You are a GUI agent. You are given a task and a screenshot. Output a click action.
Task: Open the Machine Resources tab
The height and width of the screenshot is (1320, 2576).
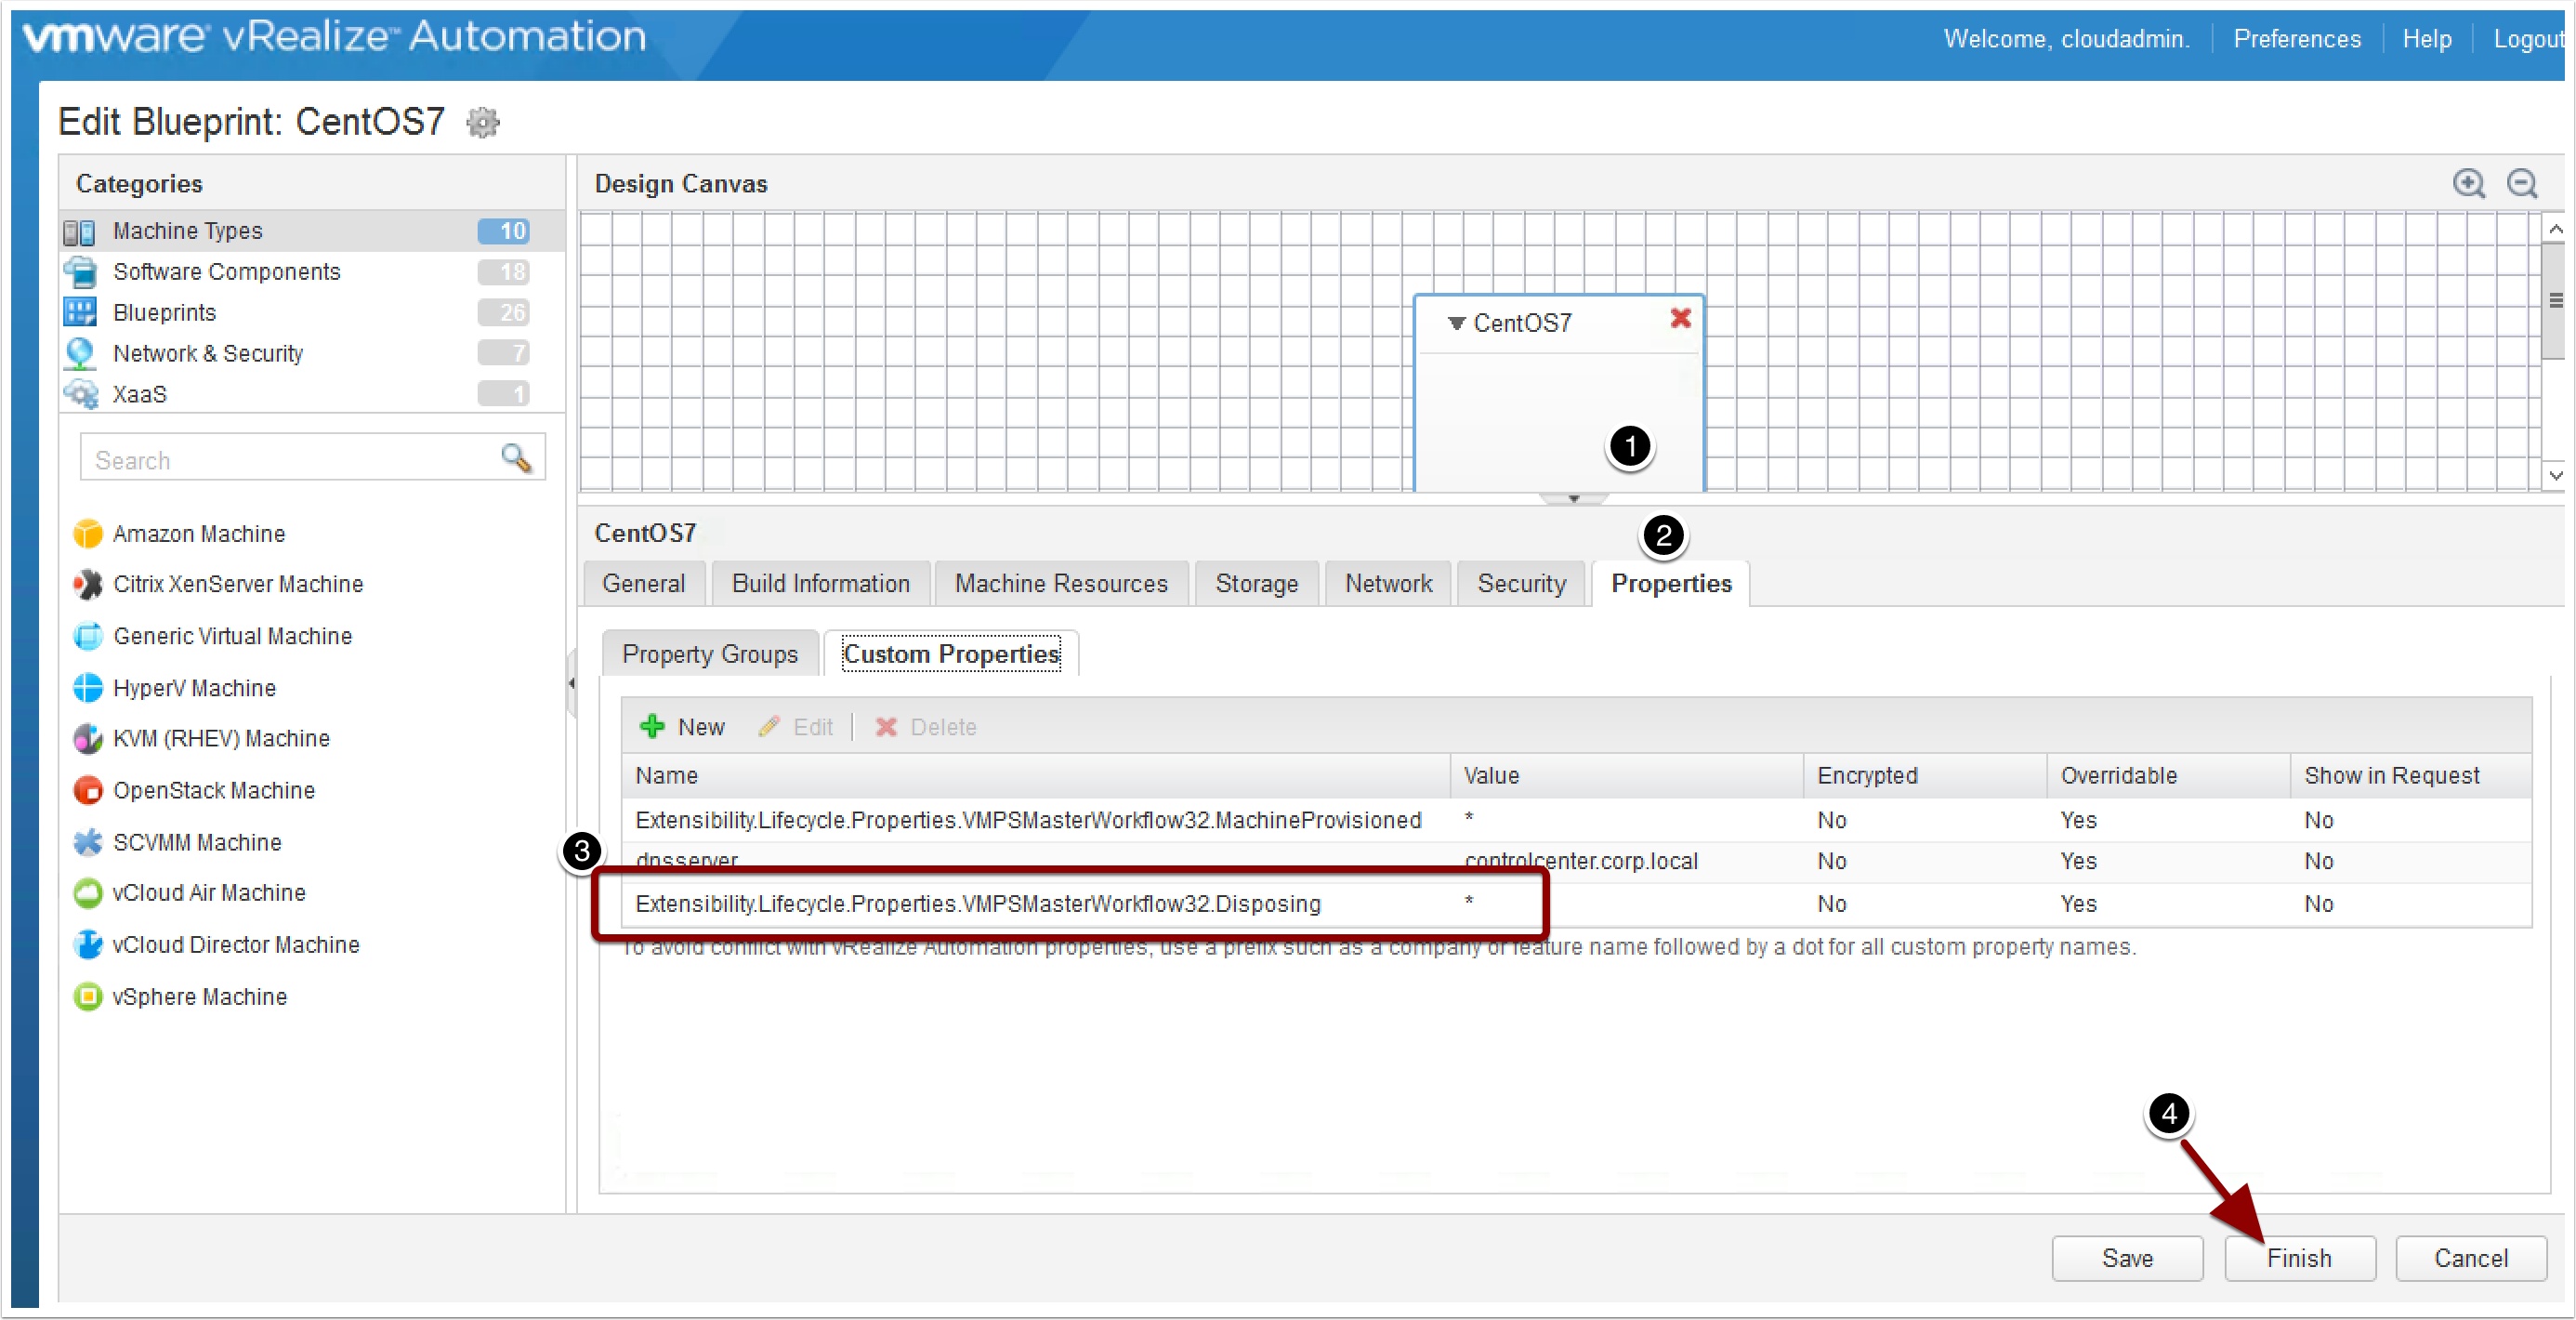(1061, 584)
